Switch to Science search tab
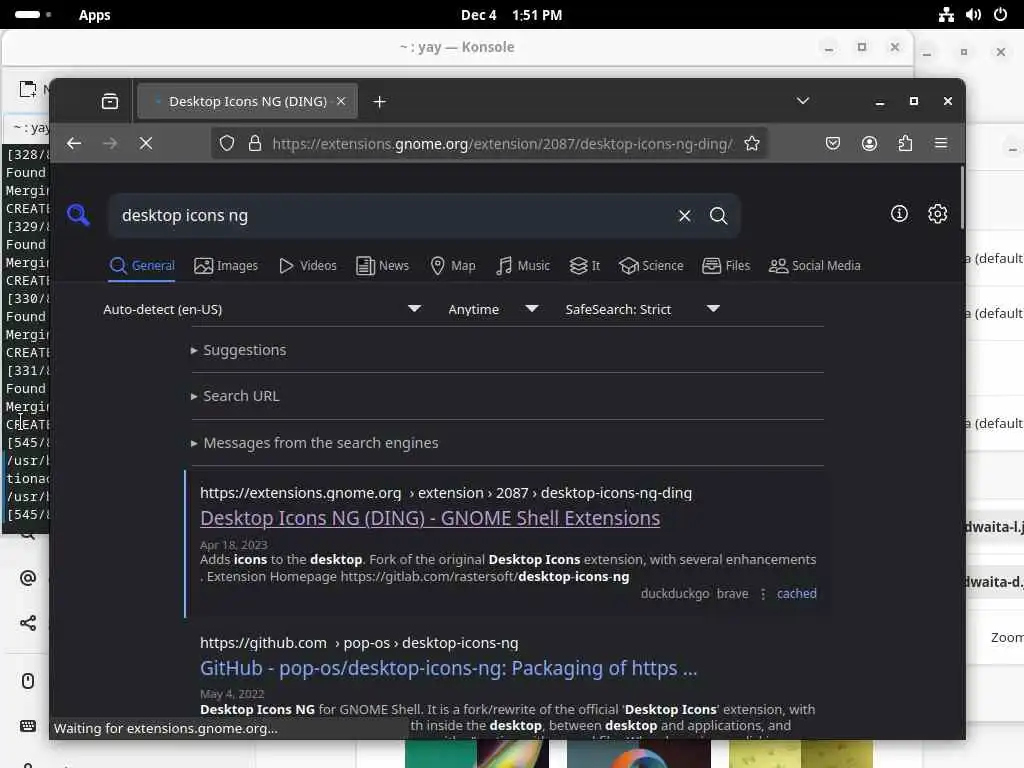 pos(651,266)
